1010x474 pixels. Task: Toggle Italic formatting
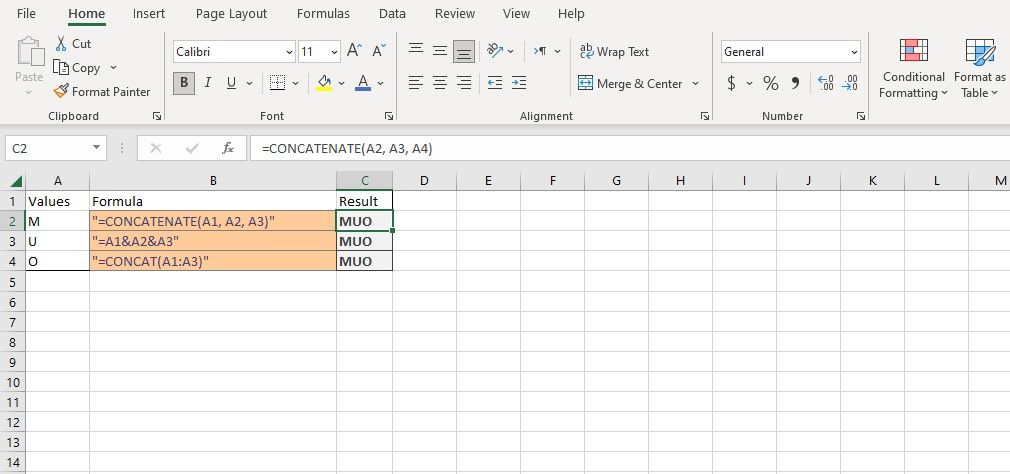208,83
